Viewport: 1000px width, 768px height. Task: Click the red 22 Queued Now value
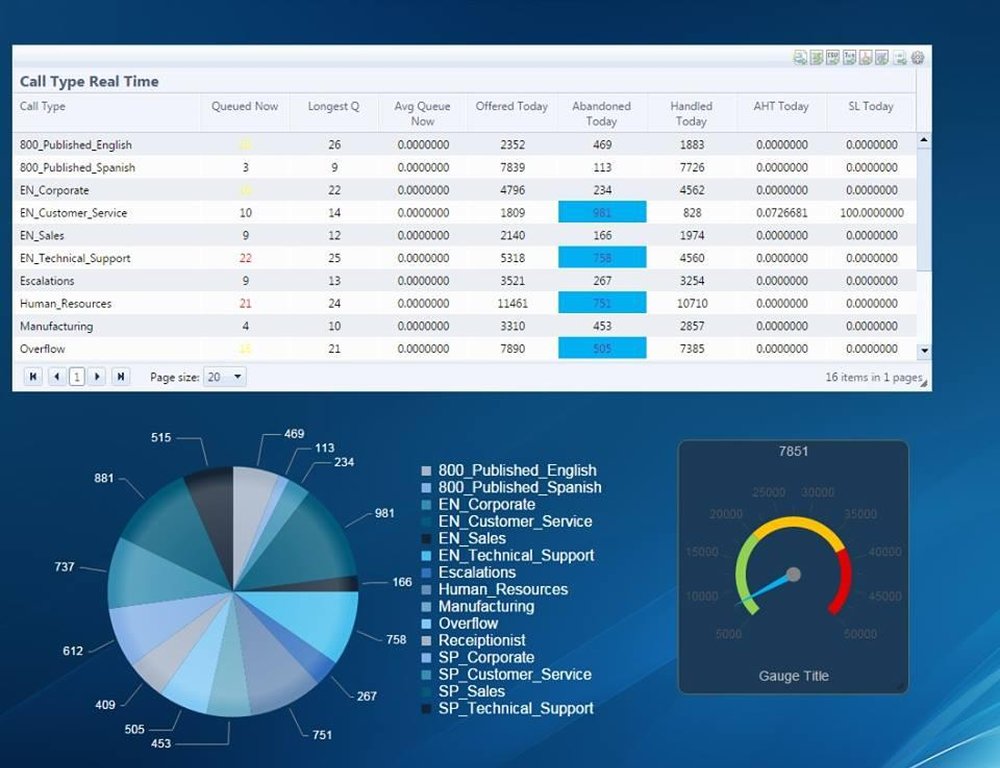[x=246, y=258]
